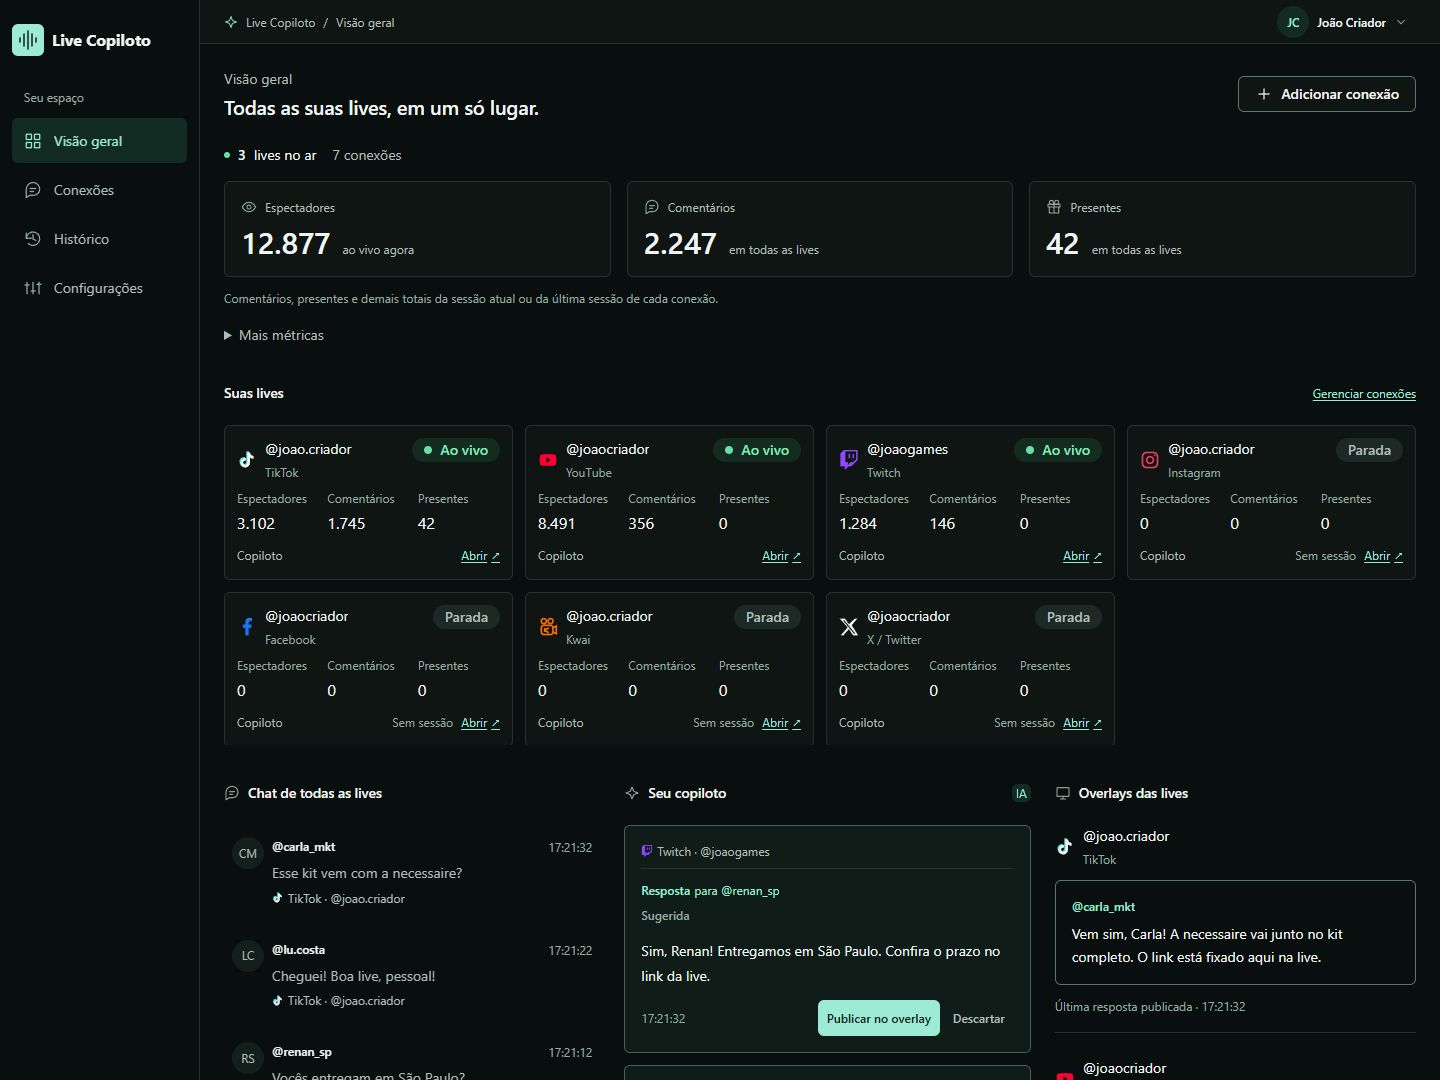Viewport: 1440px width, 1080px height.
Task: Click the Parada badge on Instagram card
Action: pos(1369,450)
